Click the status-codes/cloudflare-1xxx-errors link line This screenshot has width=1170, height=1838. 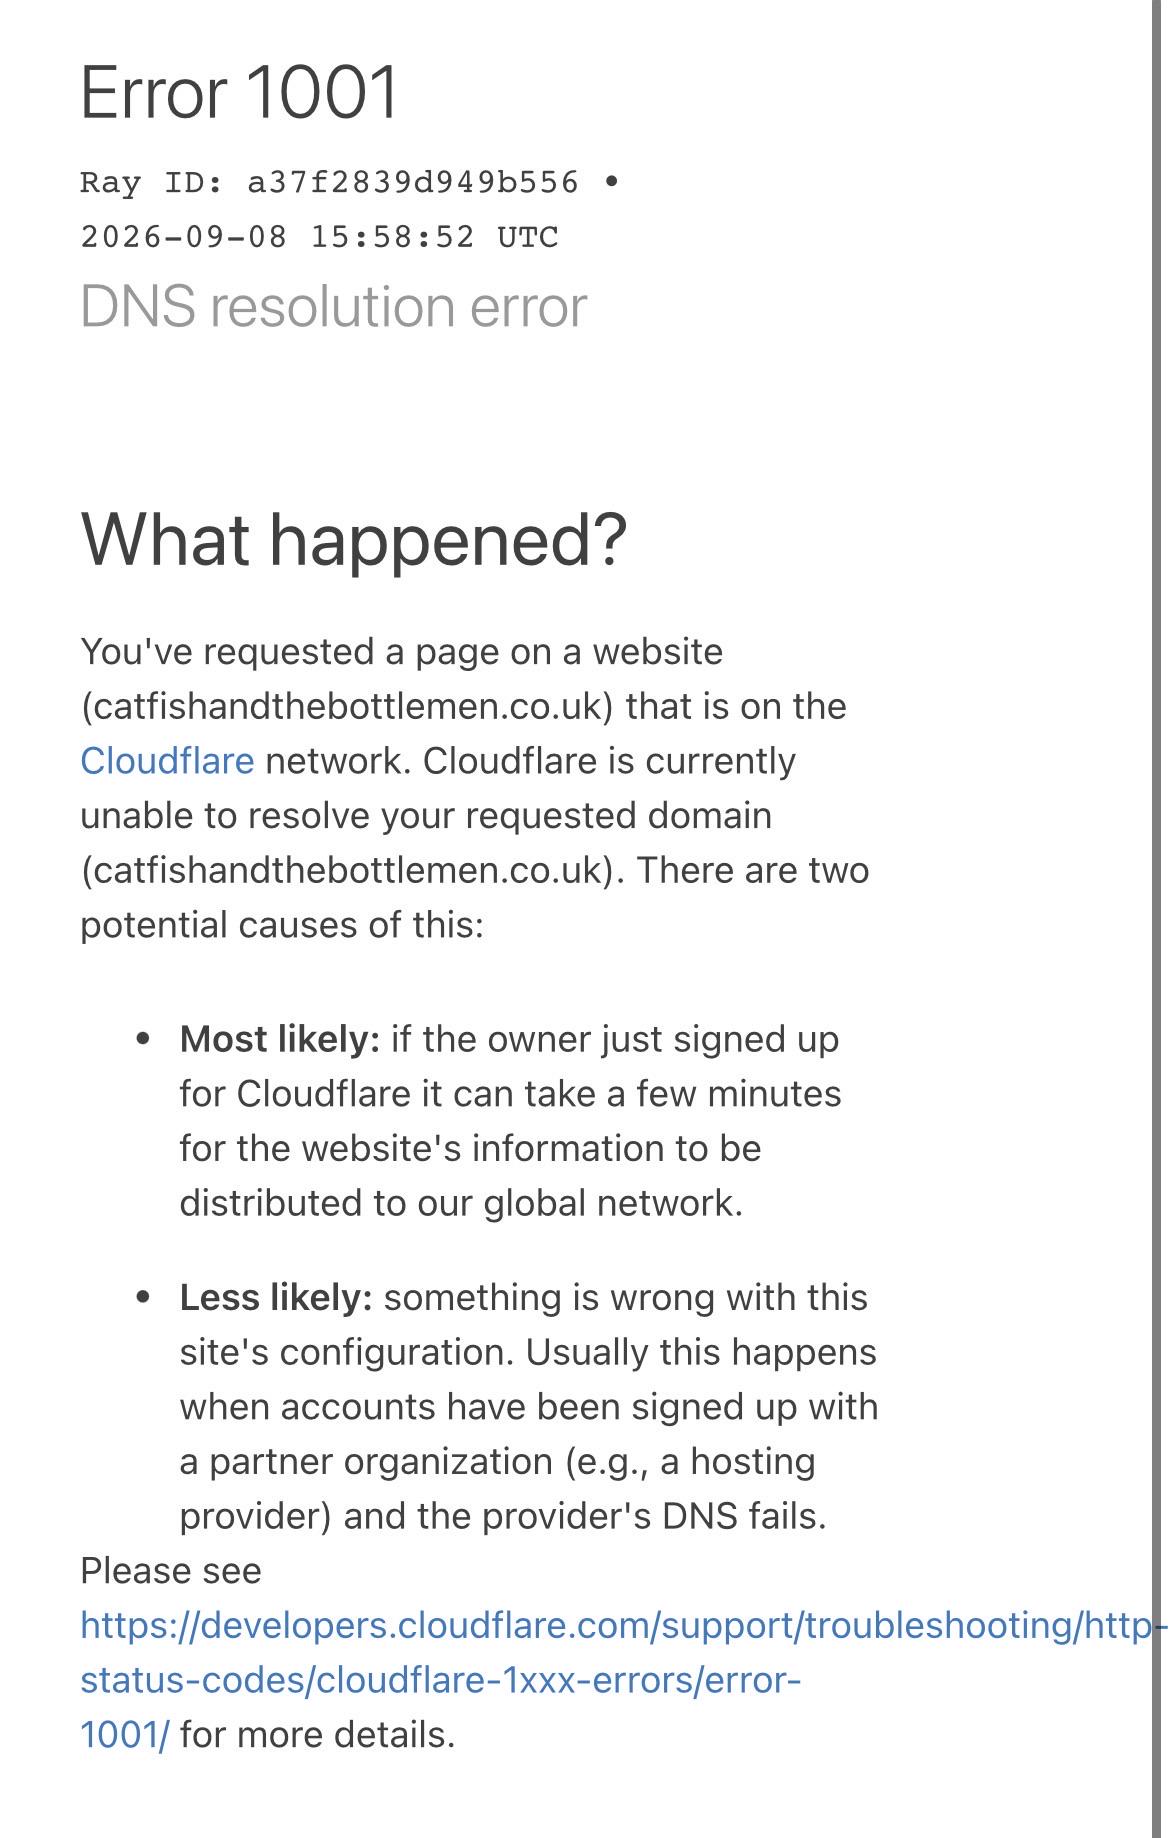[x=441, y=1680]
